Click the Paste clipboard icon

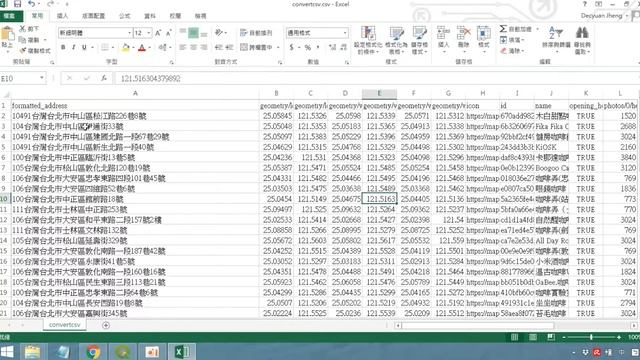point(7,34)
